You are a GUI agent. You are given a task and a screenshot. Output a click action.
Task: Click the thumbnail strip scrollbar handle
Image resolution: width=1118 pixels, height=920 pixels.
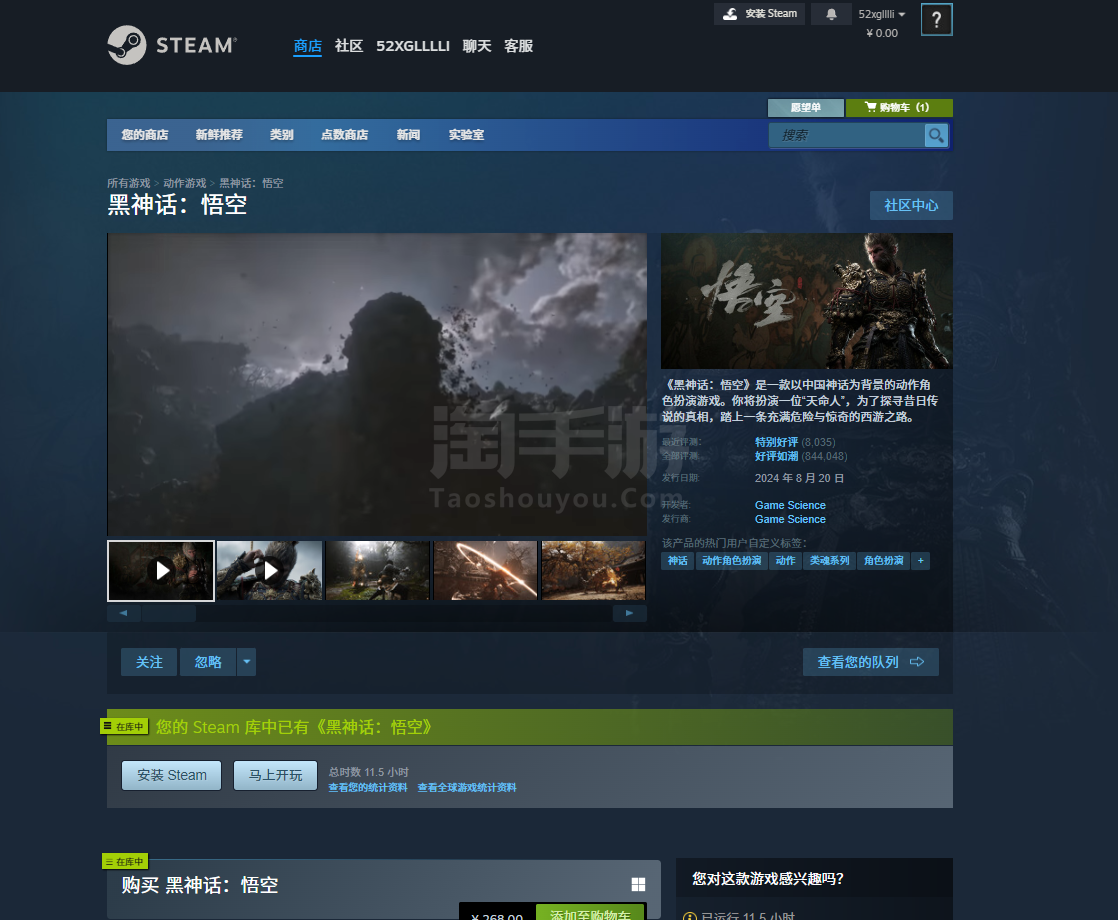(x=169, y=613)
